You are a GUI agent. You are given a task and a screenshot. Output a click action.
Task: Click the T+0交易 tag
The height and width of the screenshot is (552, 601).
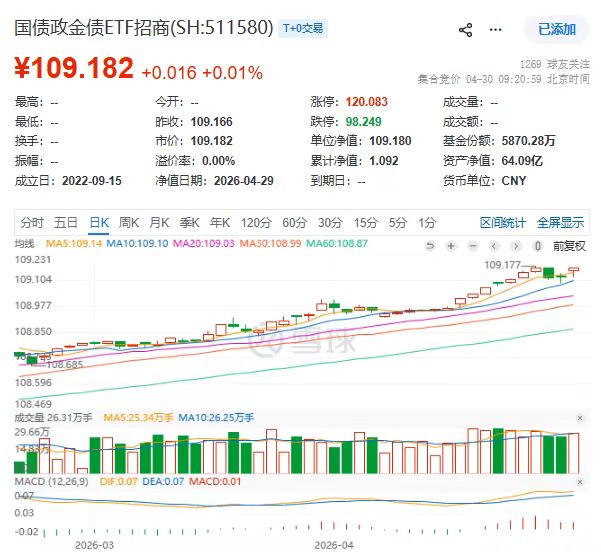click(x=303, y=28)
